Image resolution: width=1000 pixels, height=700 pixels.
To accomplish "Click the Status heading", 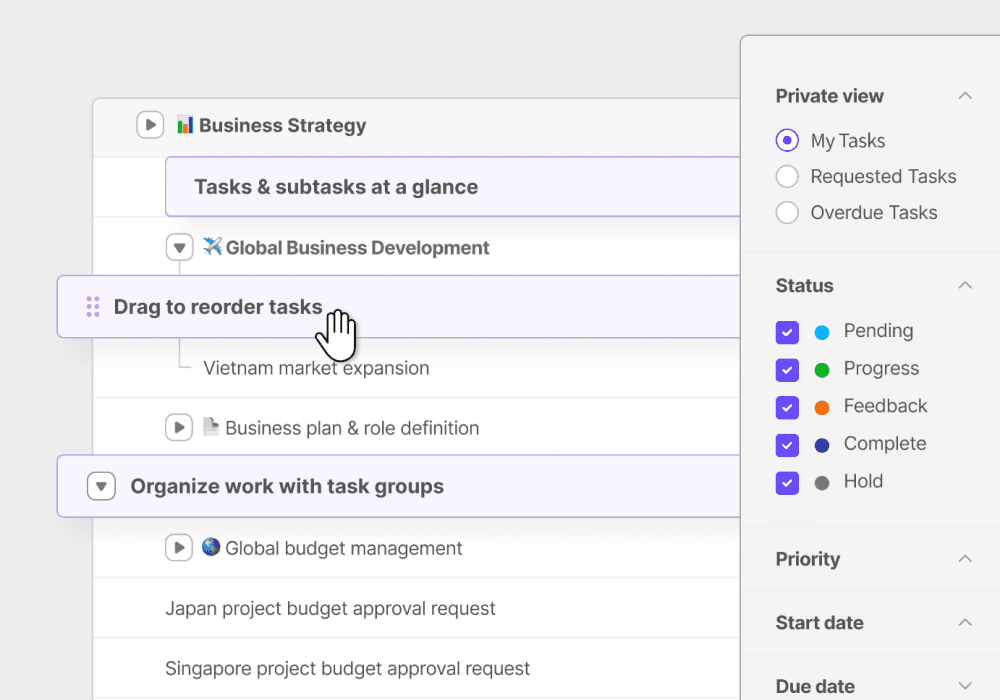I will click(x=804, y=285).
